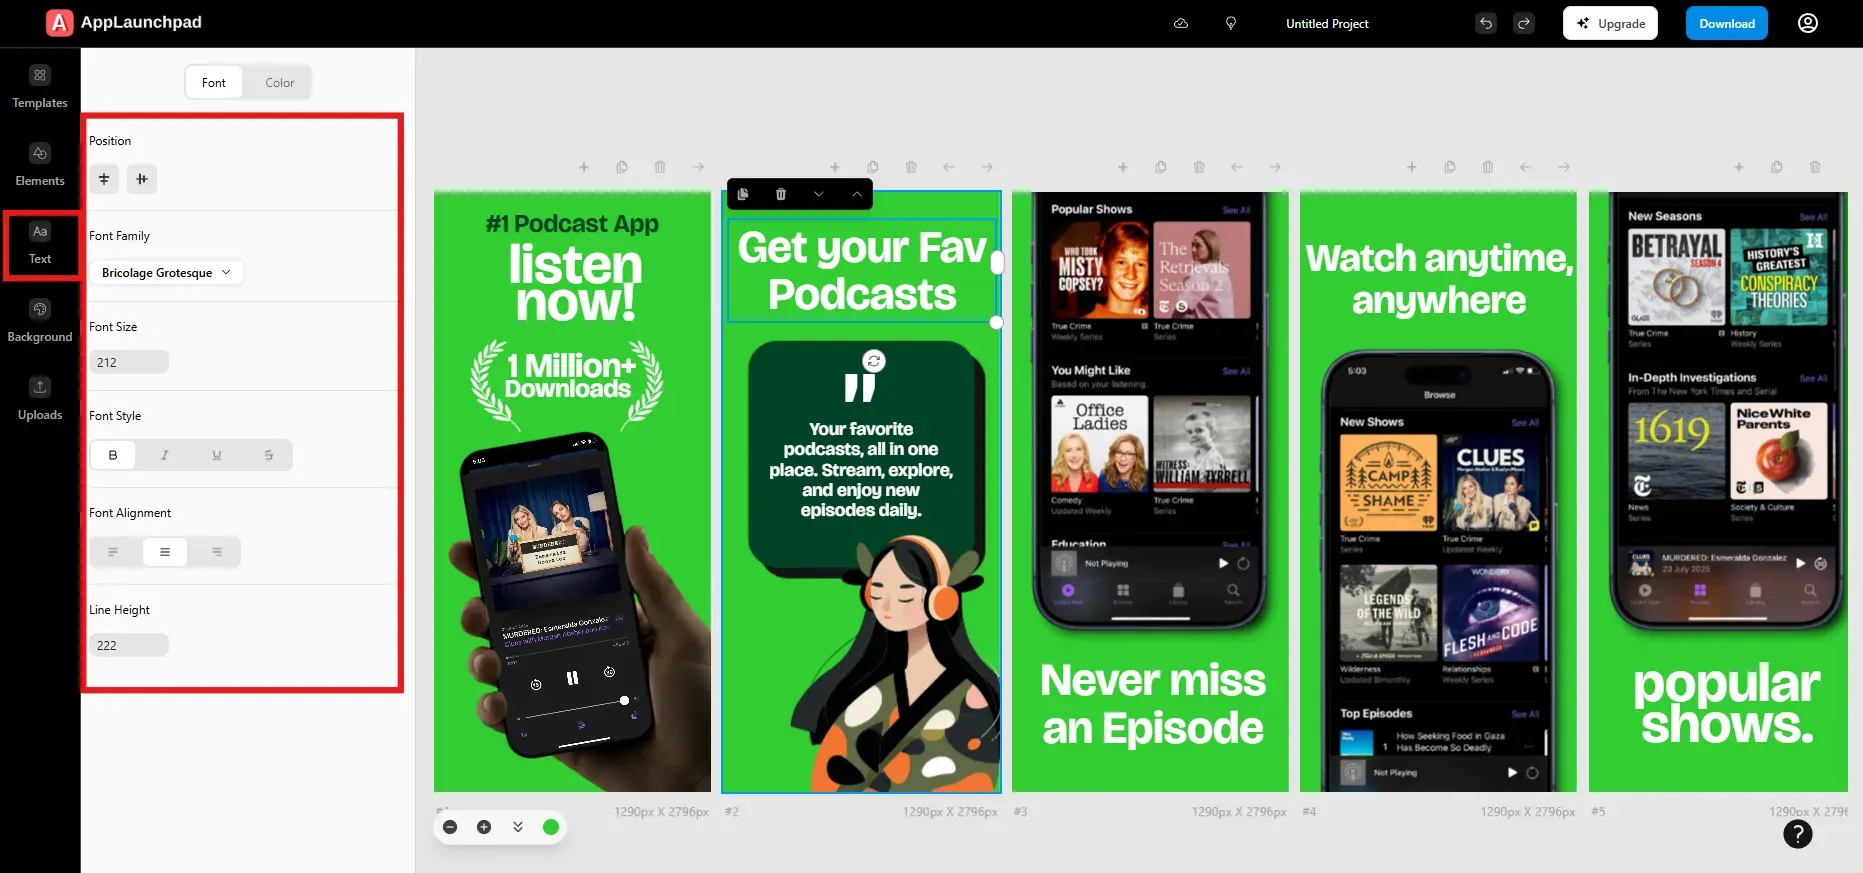Move screenshot #4 to the right

[1564, 167]
